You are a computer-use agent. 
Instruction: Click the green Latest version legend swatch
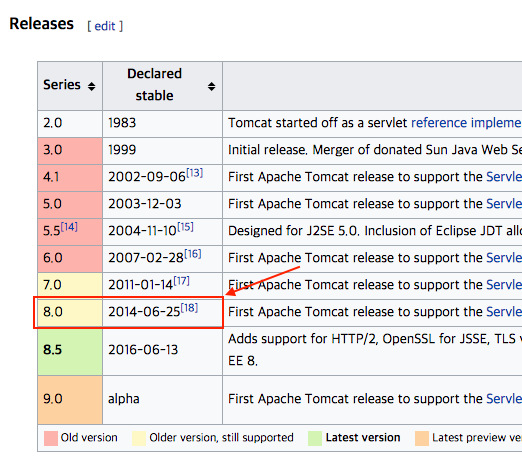315,438
